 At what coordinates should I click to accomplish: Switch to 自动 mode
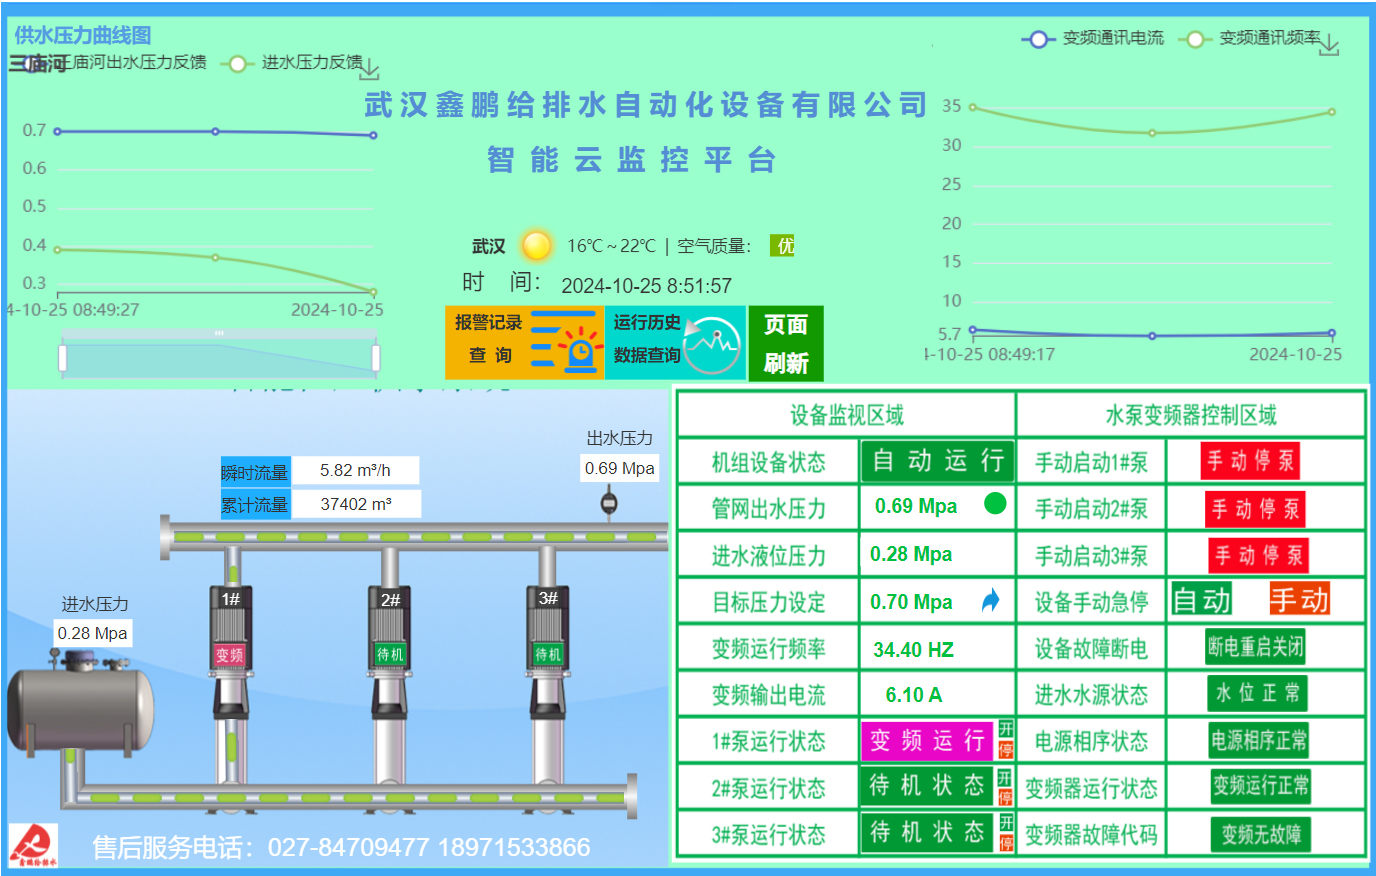(x=1202, y=600)
